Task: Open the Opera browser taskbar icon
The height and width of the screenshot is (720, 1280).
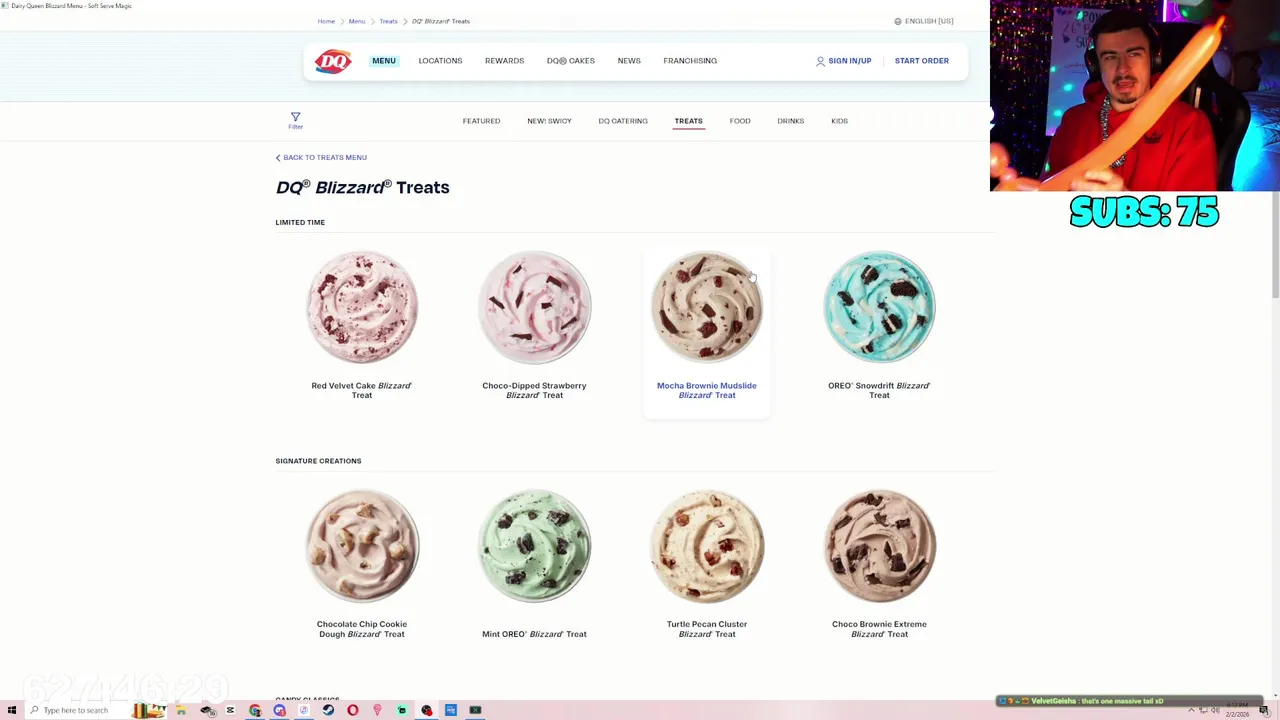Action: [x=353, y=710]
